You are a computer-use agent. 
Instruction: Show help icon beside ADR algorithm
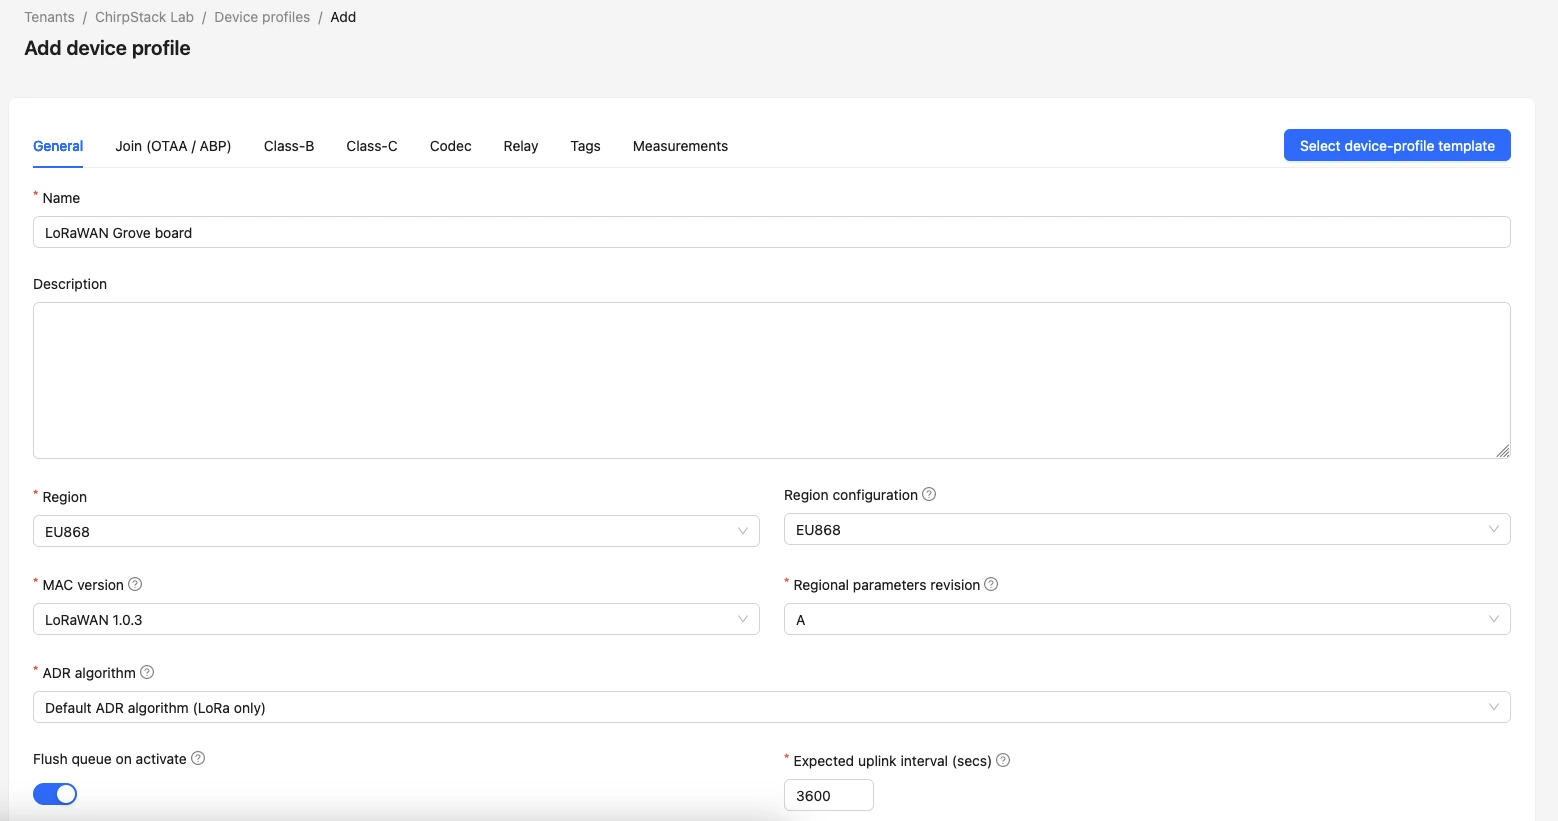pyautogui.click(x=147, y=672)
